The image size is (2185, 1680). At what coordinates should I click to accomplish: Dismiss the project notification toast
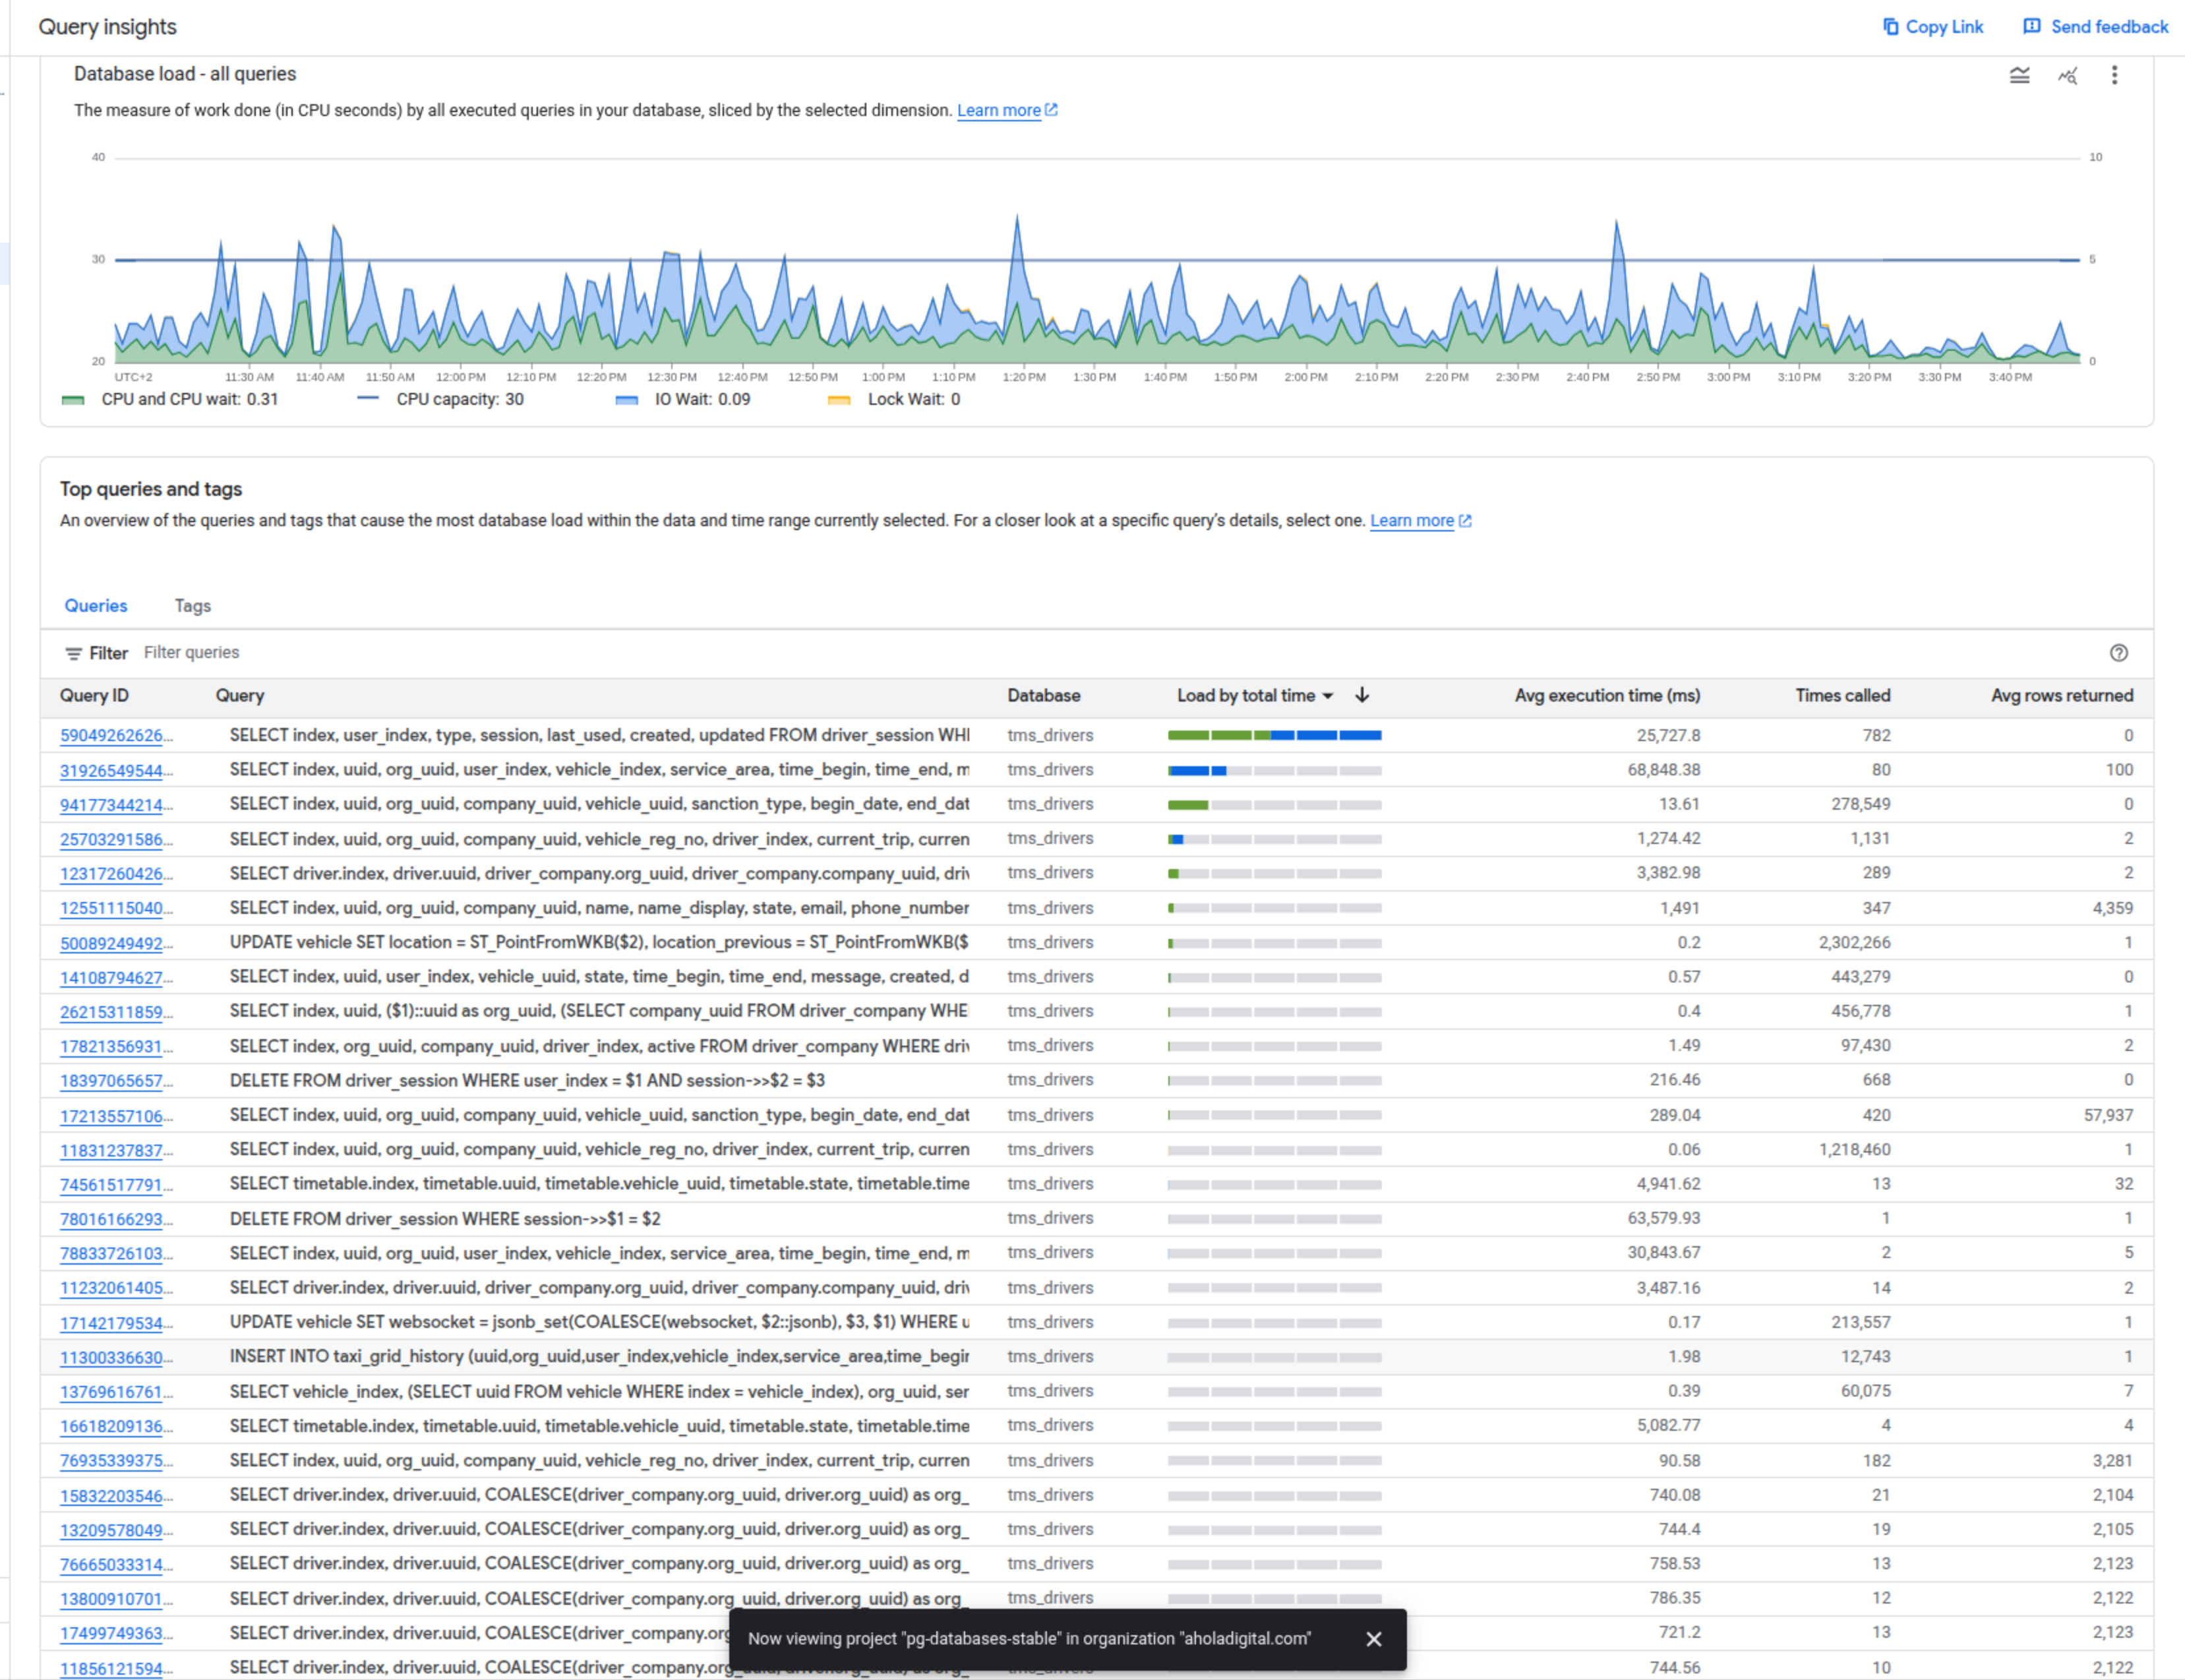(1373, 1639)
